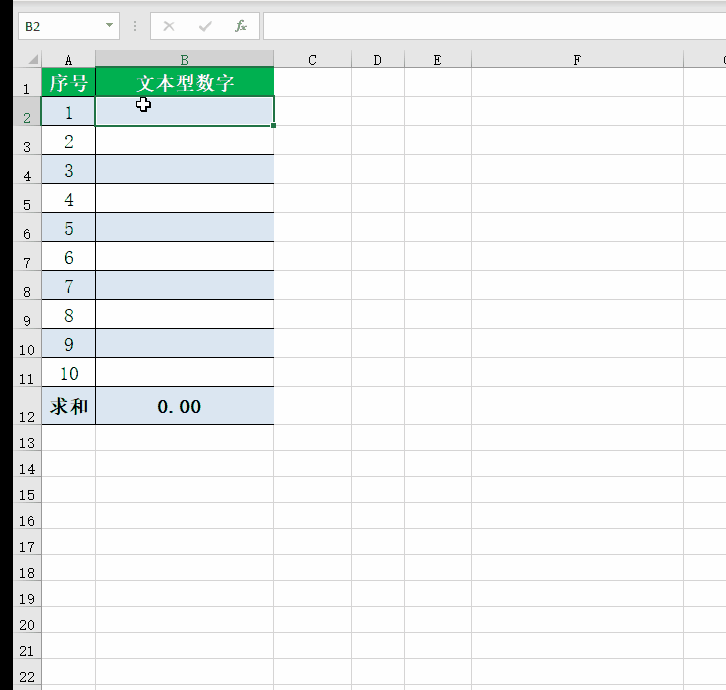Select row 2 header

(x=27, y=112)
